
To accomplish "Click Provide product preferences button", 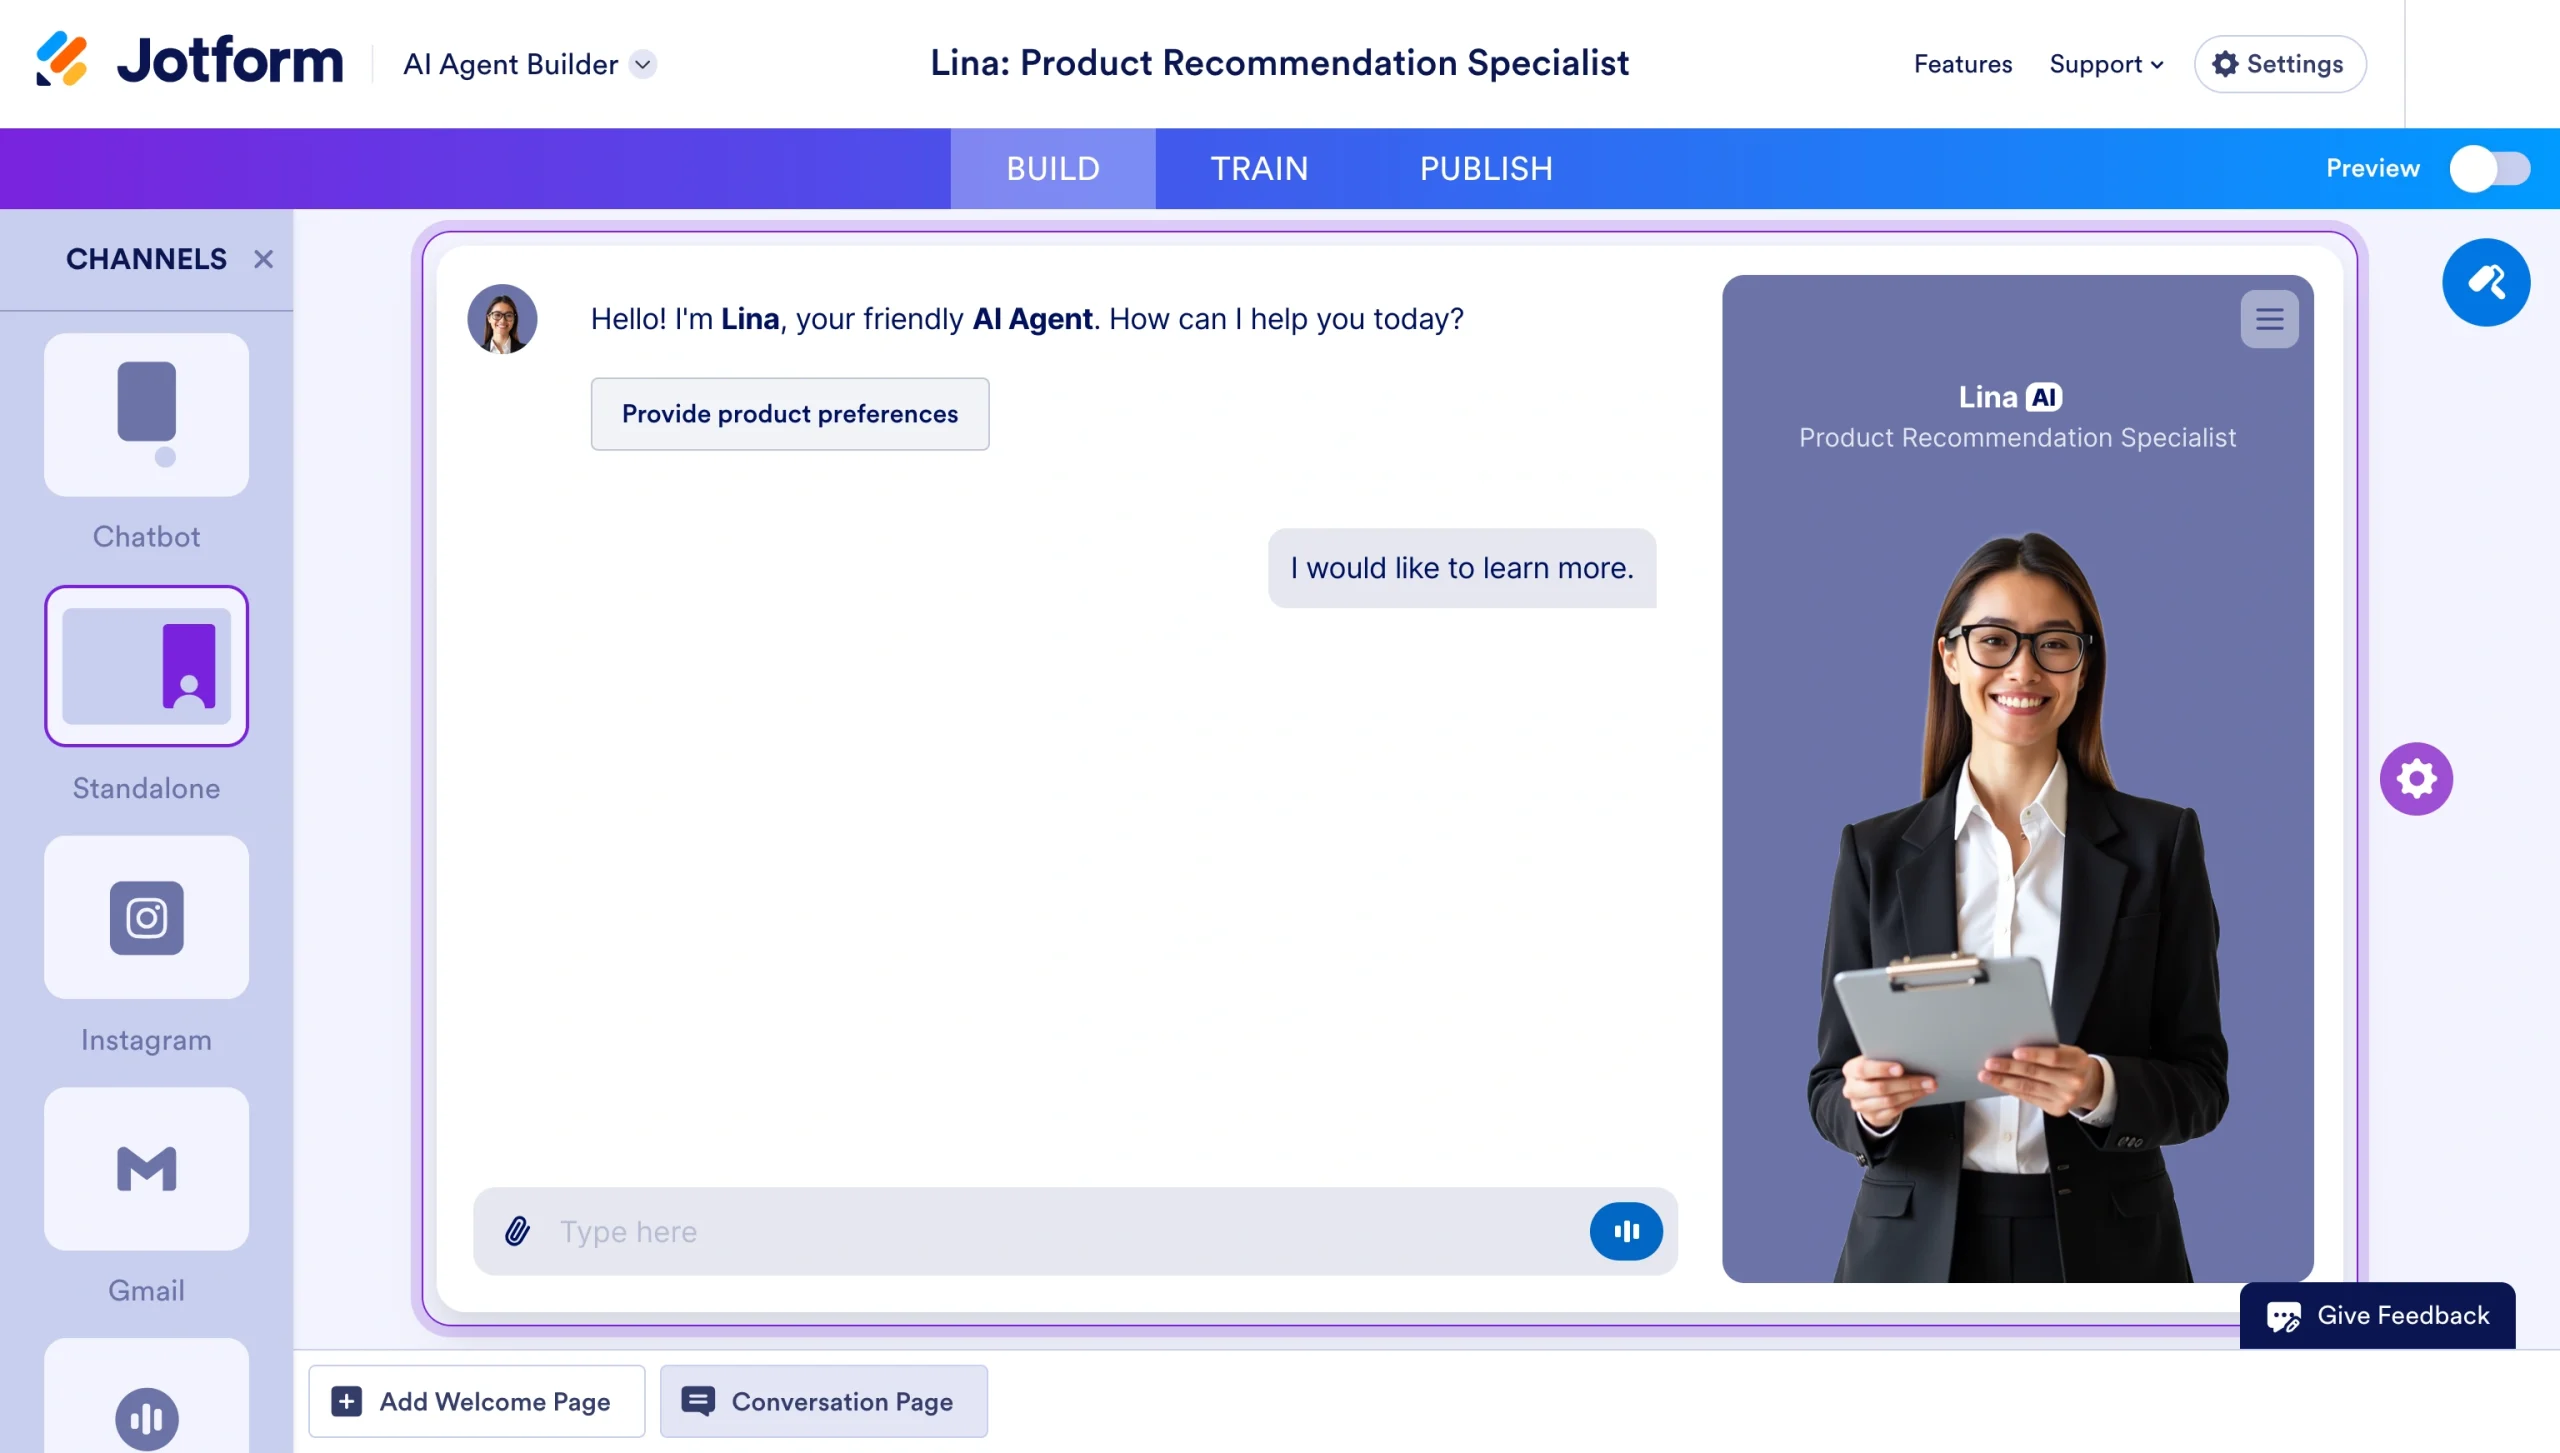I will [x=789, y=414].
